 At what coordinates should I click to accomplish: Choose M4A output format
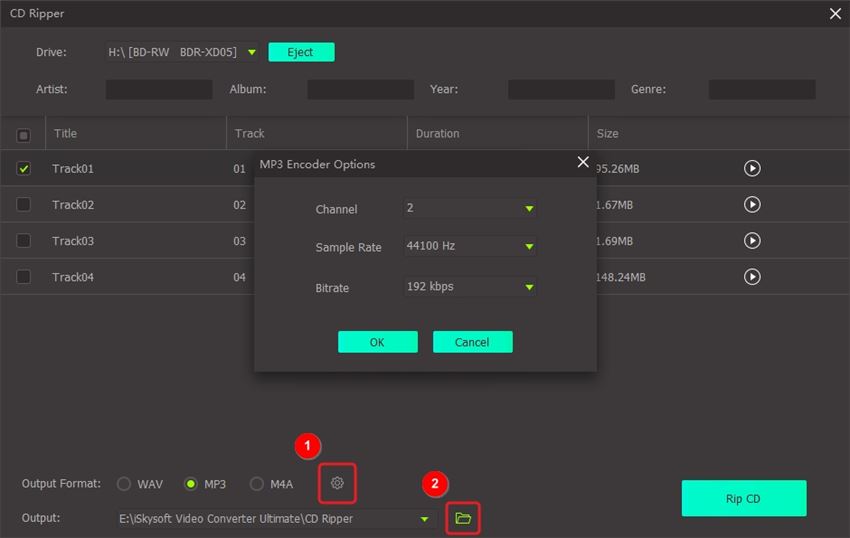257,484
